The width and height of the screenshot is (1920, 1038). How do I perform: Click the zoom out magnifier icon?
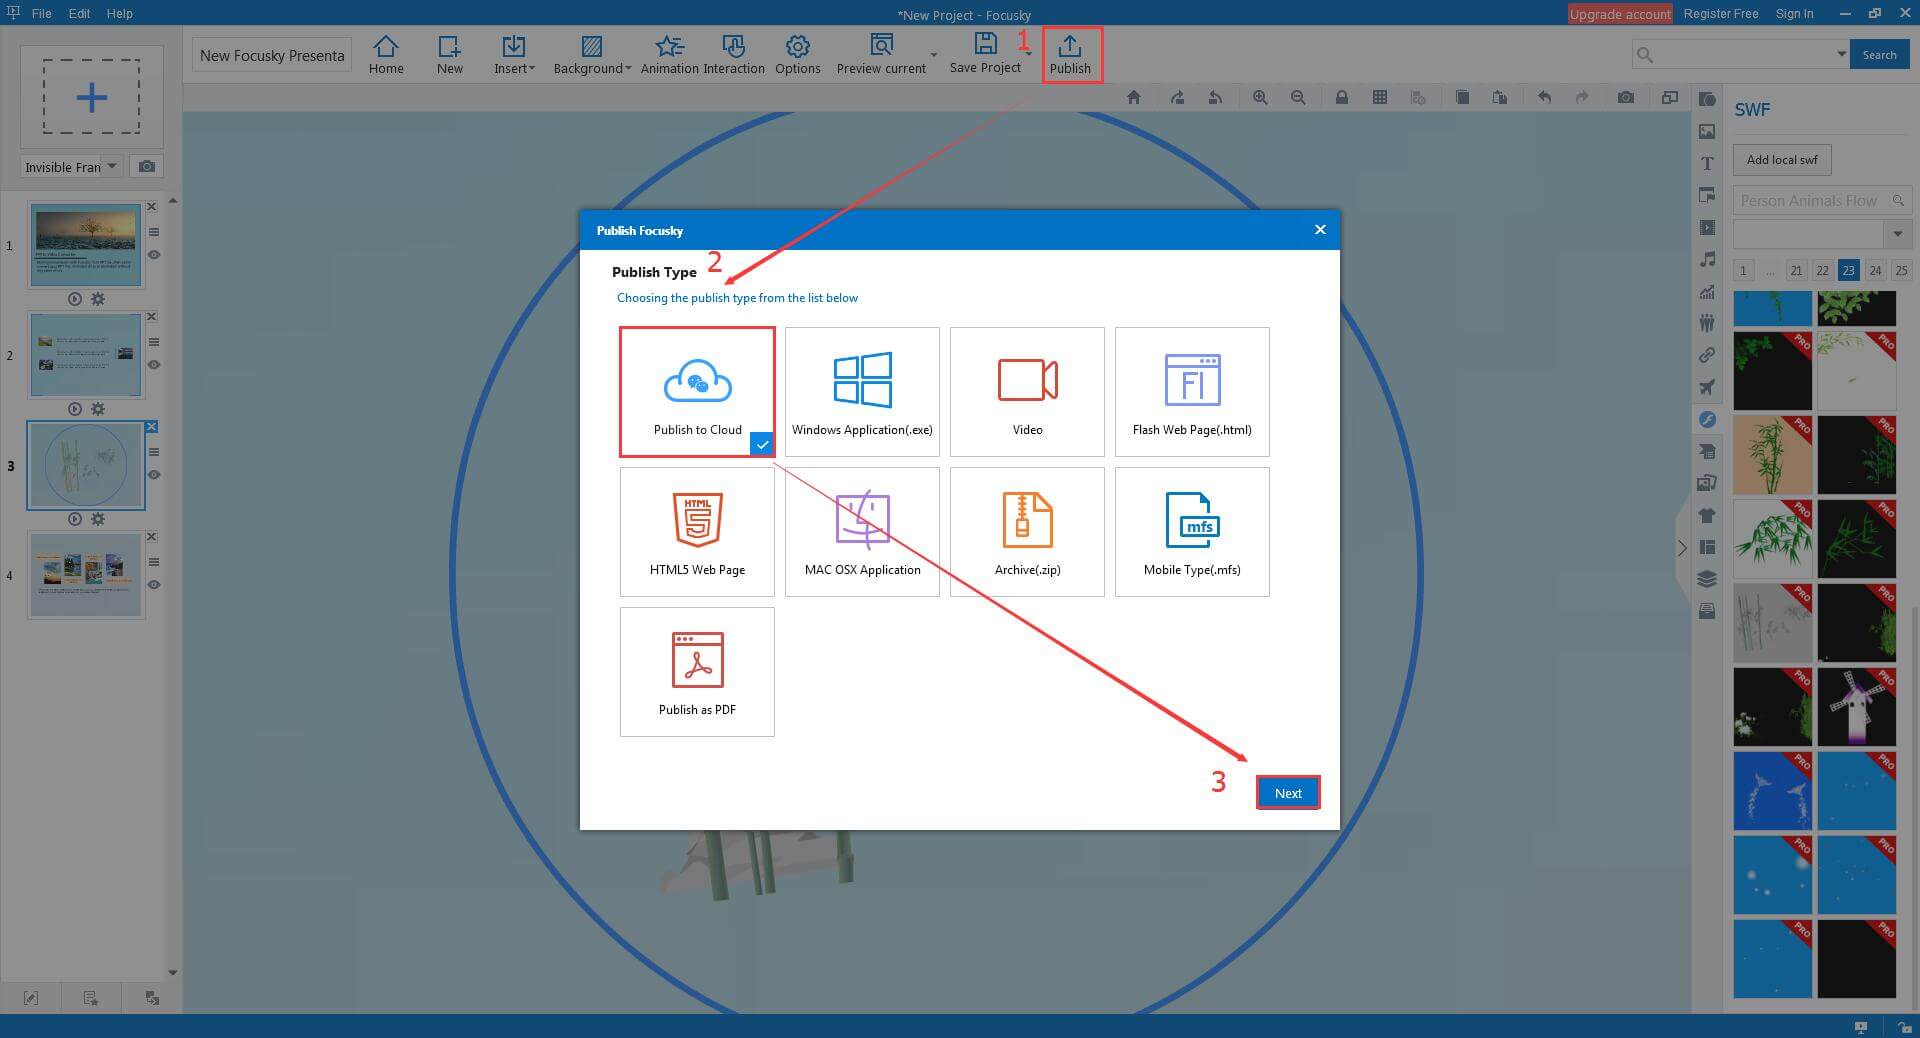(1298, 97)
